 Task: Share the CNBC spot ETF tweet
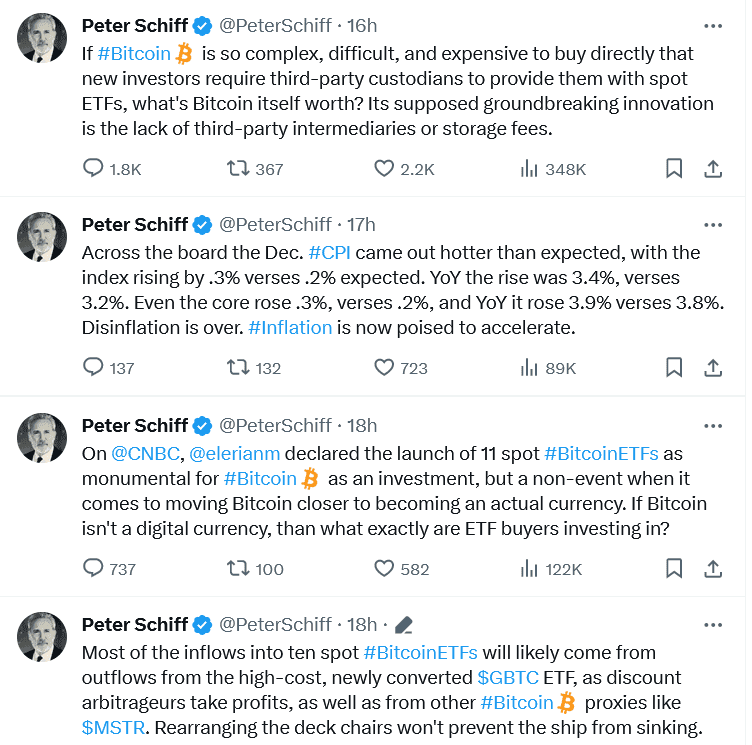click(x=713, y=568)
